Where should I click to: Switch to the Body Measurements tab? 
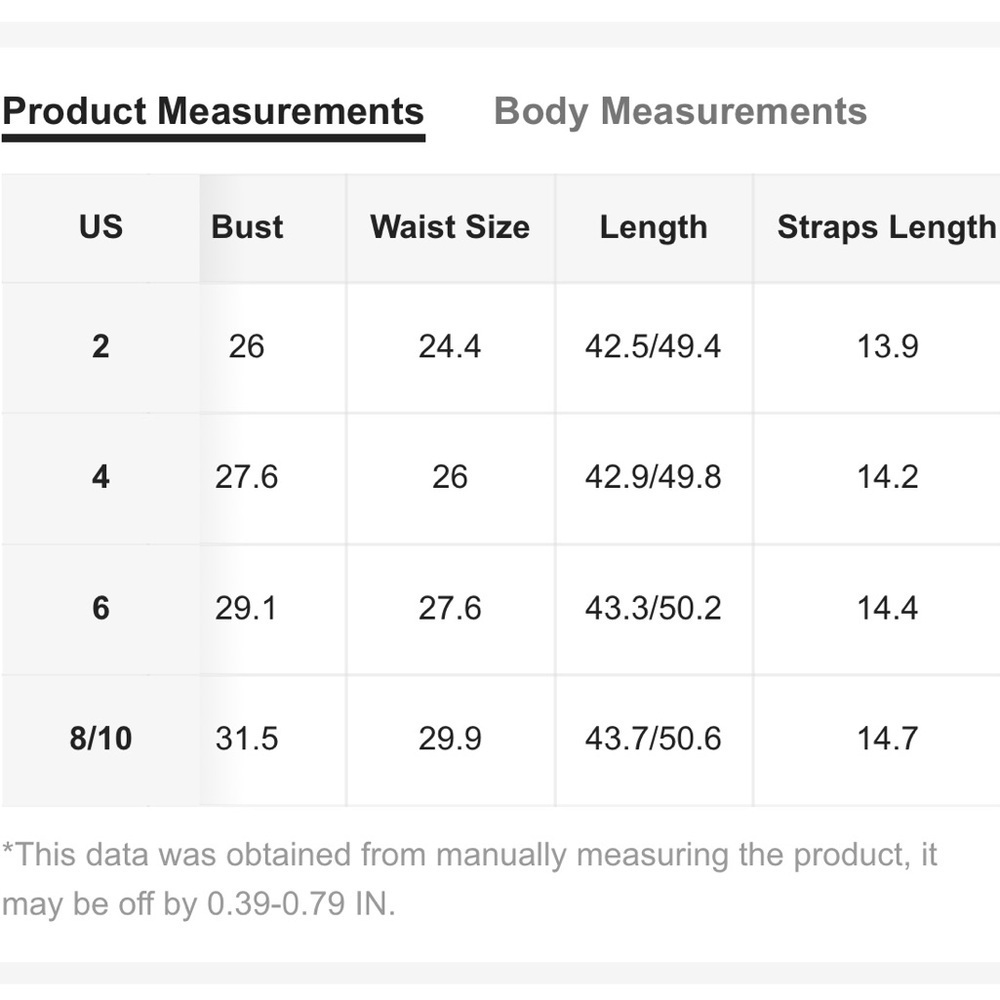point(680,112)
